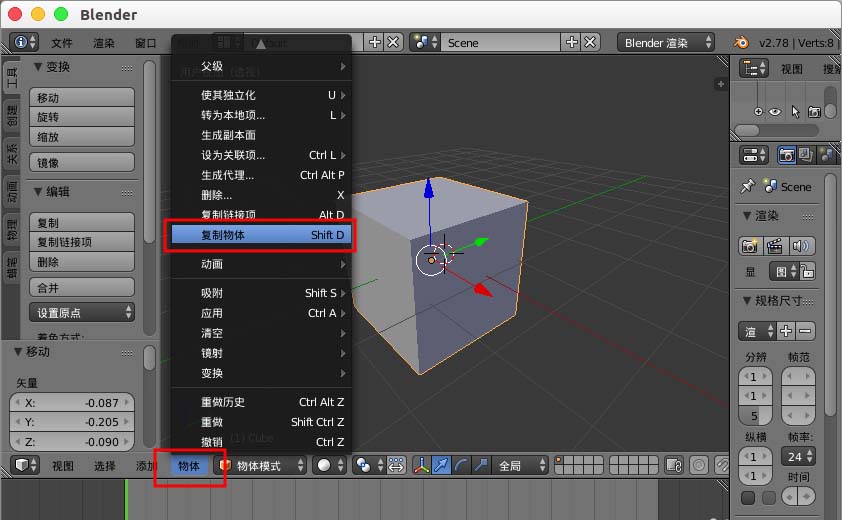Image resolution: width=842 pixels, height=520 pixels.
Task: Enable the rotate manipulator arc
Action: coord(461,465)
